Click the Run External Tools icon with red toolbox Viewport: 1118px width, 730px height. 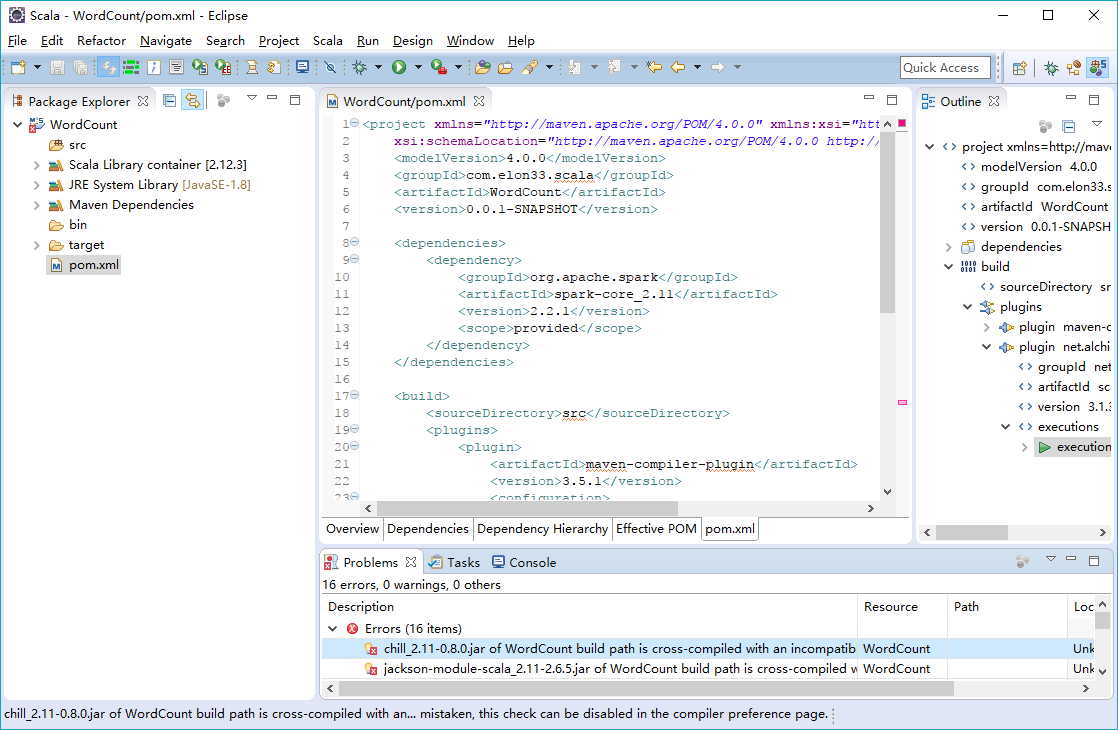click(x=439, y=67)
